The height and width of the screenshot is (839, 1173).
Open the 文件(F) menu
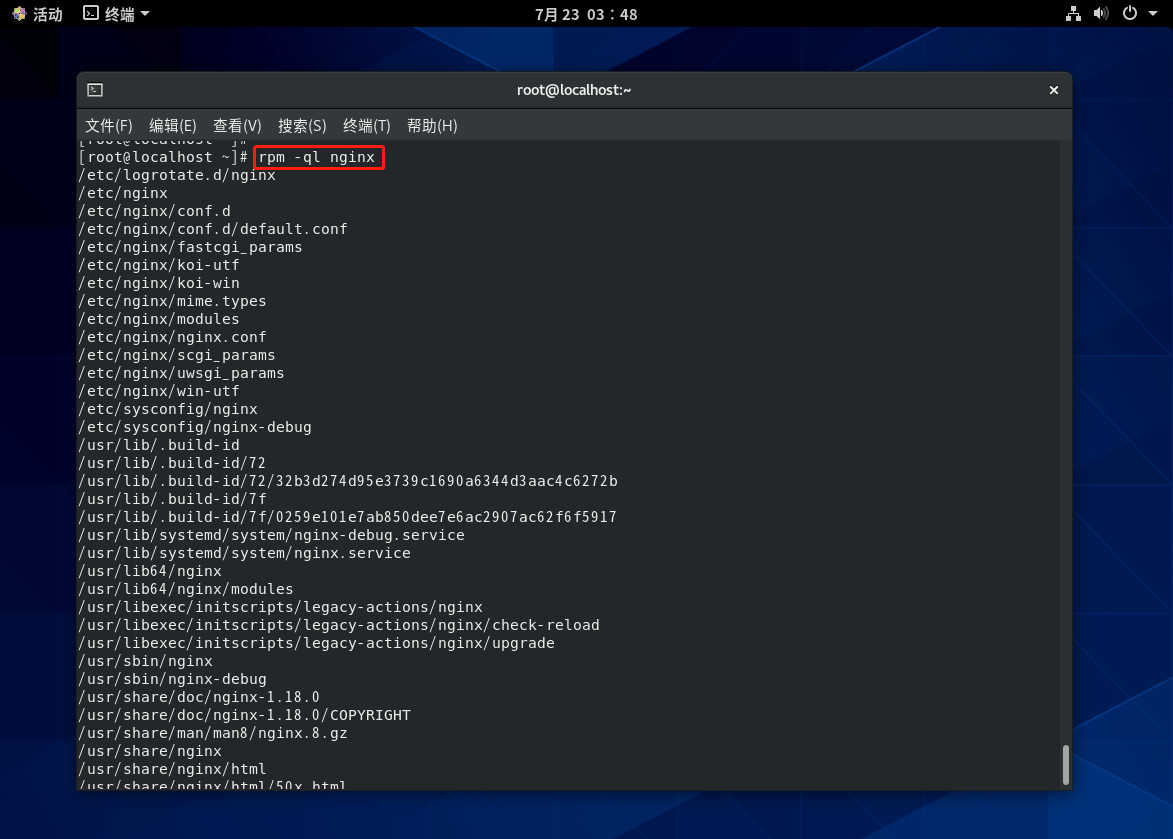[x=108, y=126]
